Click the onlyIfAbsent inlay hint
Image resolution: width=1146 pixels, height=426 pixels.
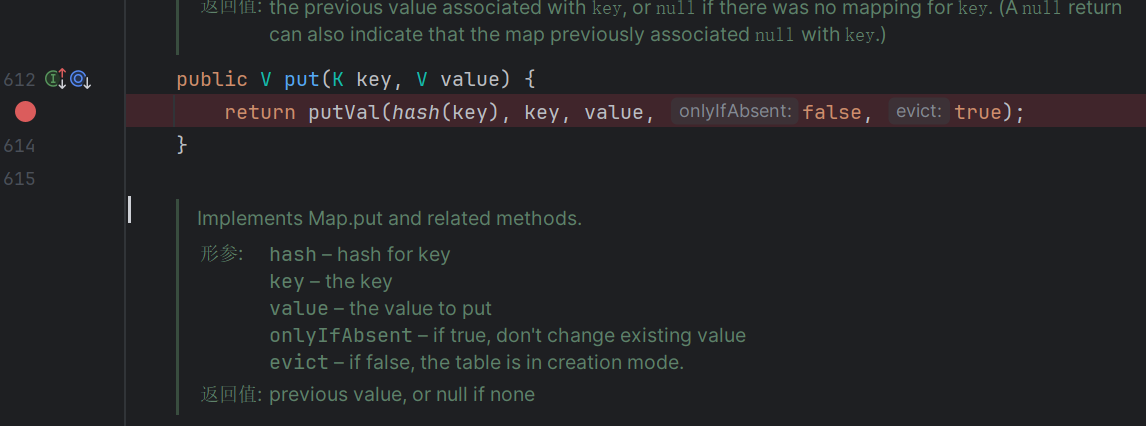pos(735,111)
